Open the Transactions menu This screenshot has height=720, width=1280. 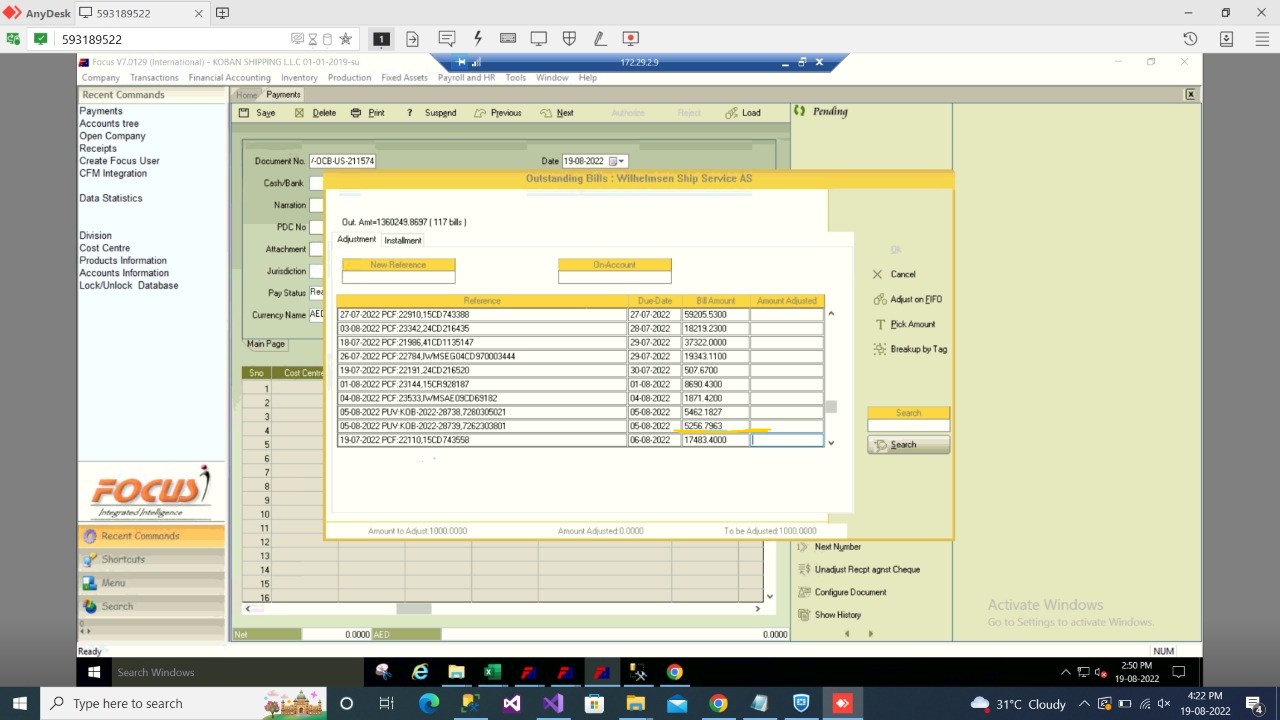(154, 78)
